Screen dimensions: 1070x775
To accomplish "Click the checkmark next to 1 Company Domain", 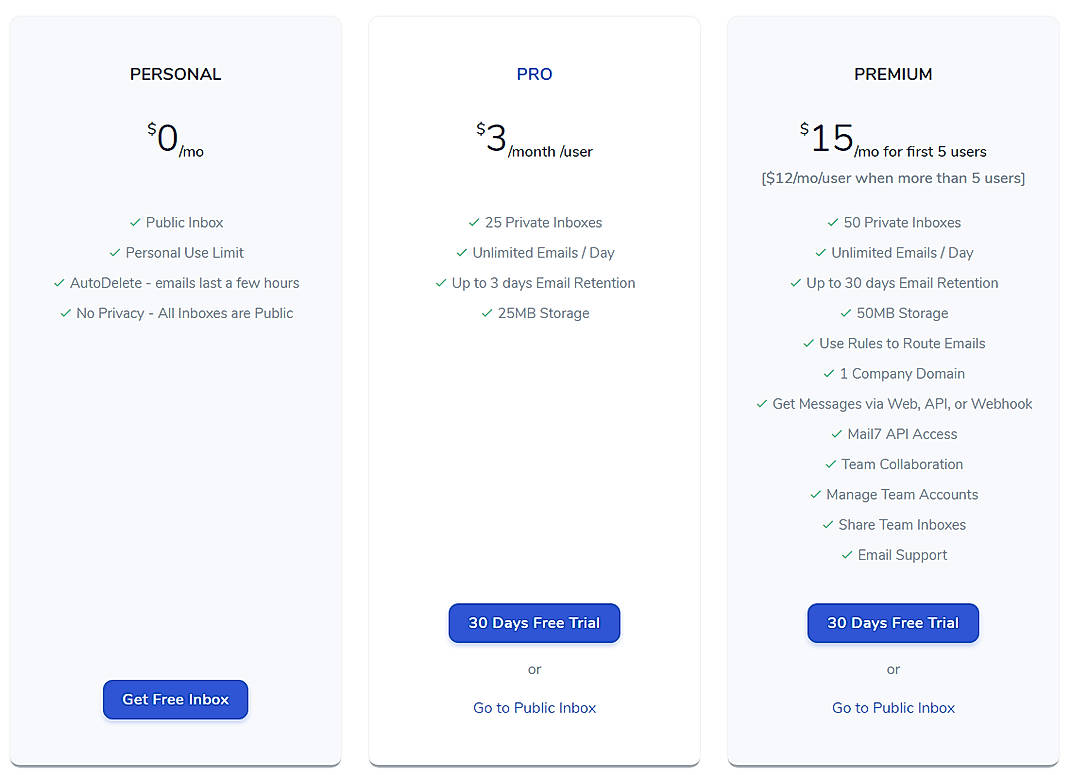I will pos(828,373).
